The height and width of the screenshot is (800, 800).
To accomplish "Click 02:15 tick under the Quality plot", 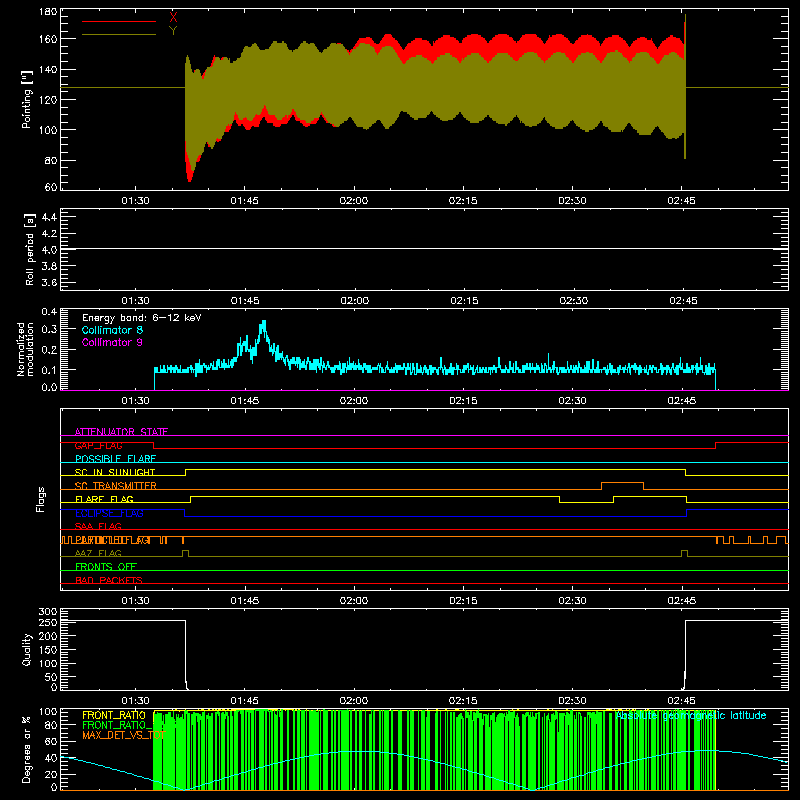I will [463, 701].
